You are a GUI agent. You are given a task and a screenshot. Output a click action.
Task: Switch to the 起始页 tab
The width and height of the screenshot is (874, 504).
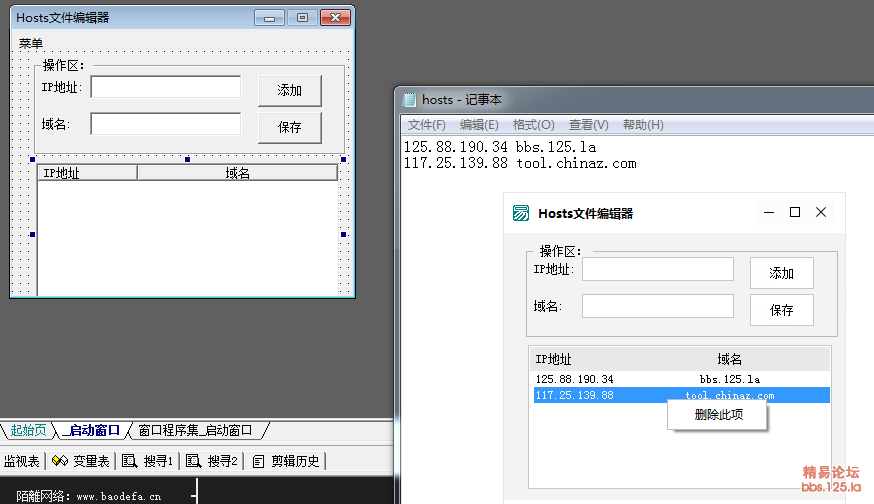click(28, 431)
